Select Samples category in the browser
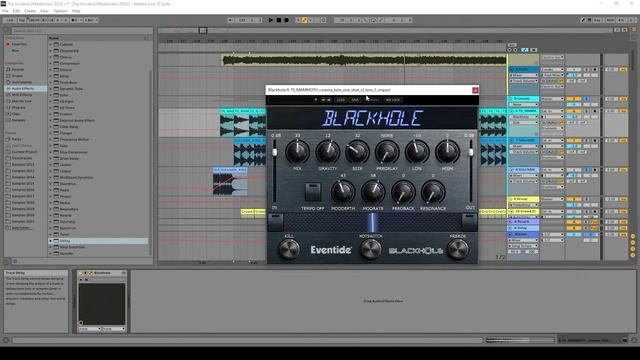640x360 pixels. 18,120
